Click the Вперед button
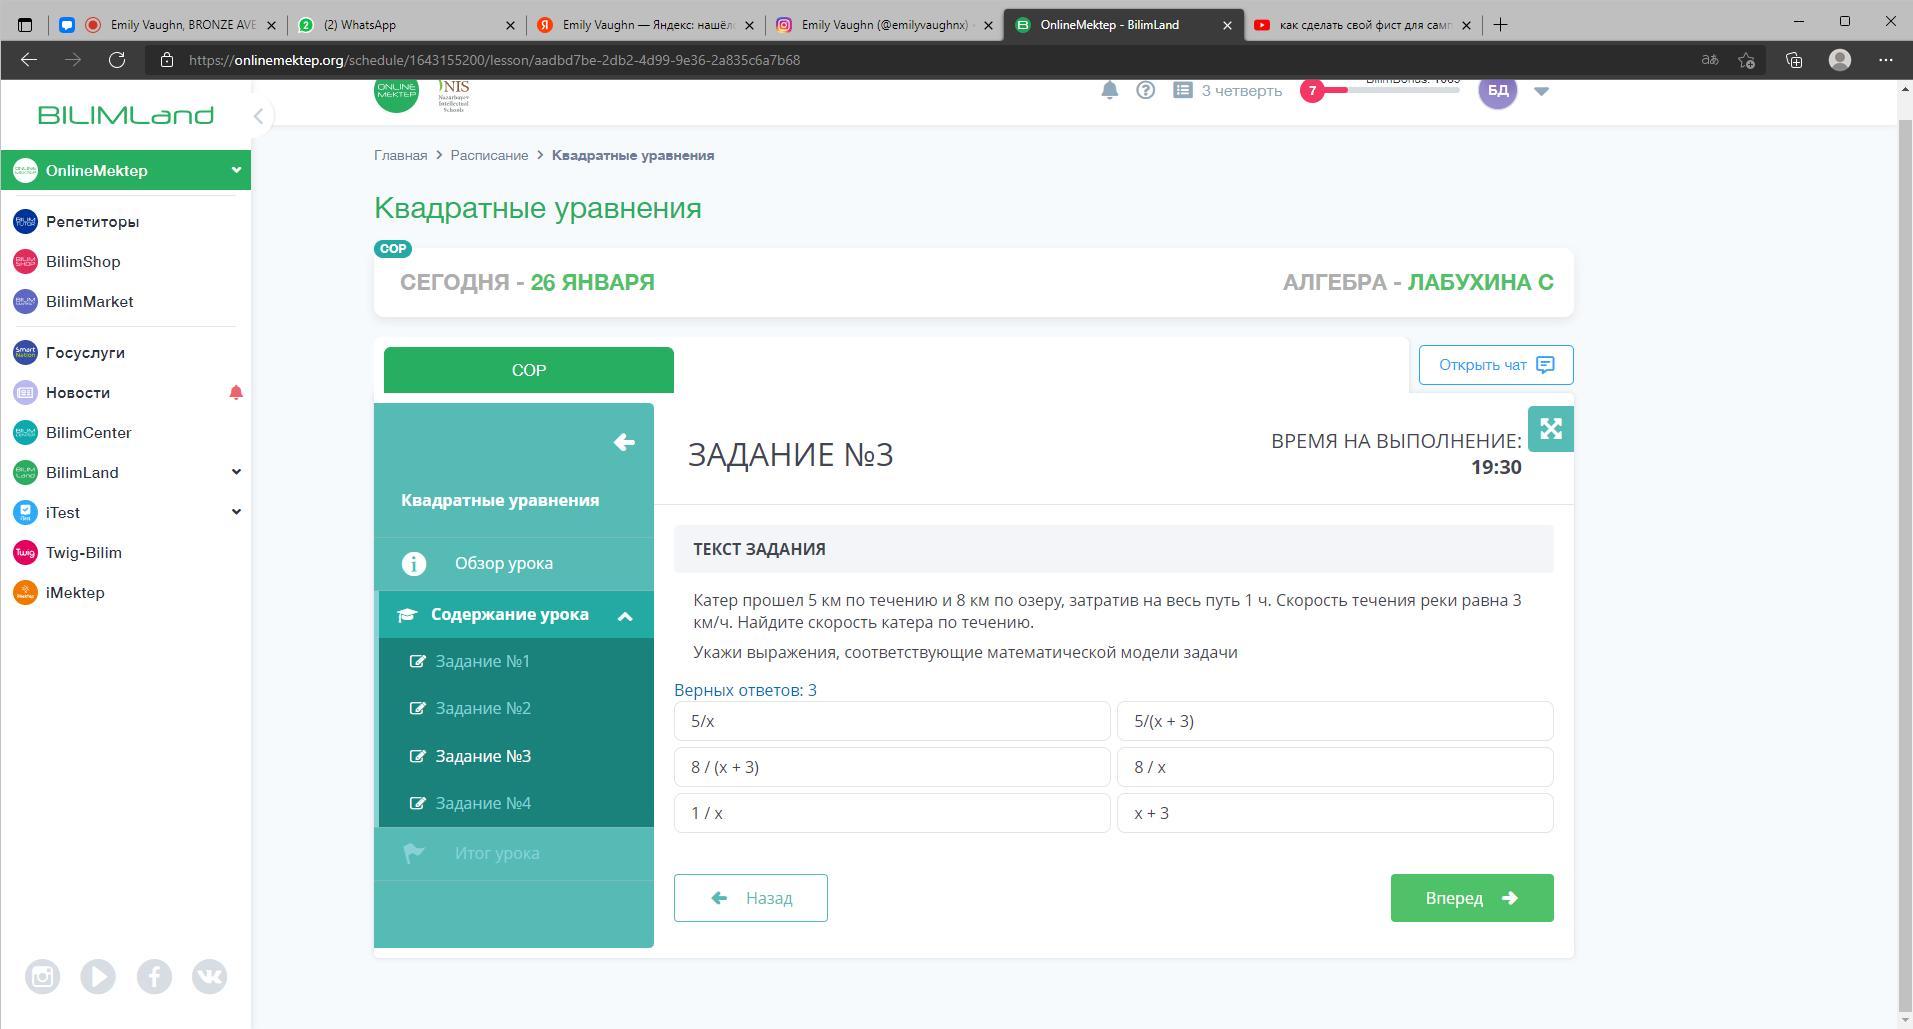 tap(1472, 898)
